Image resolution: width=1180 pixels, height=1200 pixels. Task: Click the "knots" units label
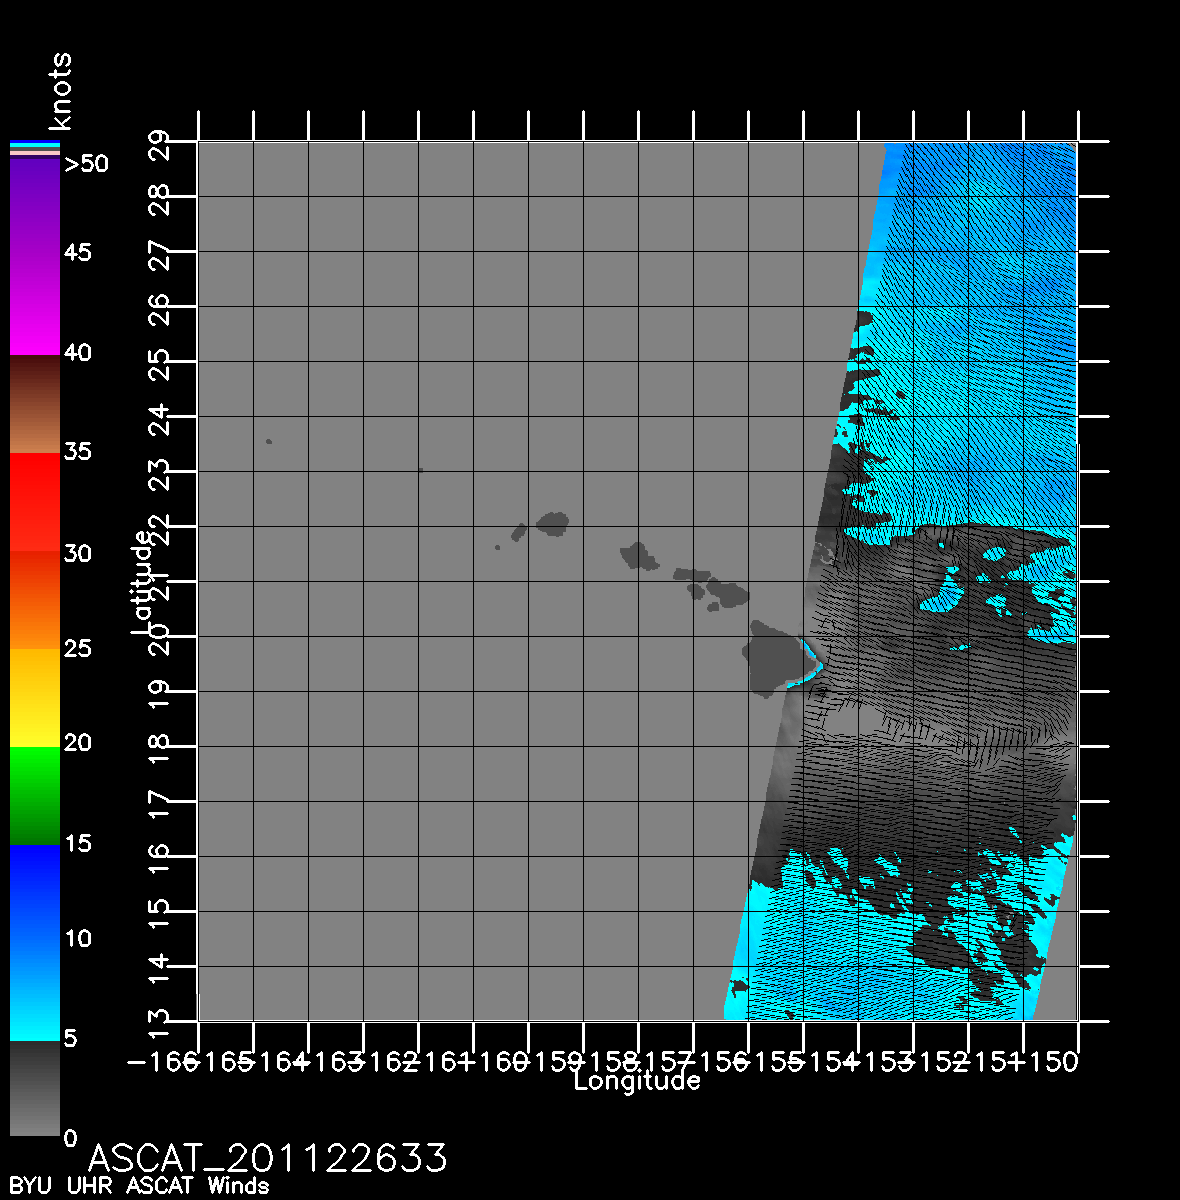tap(60, 92)
